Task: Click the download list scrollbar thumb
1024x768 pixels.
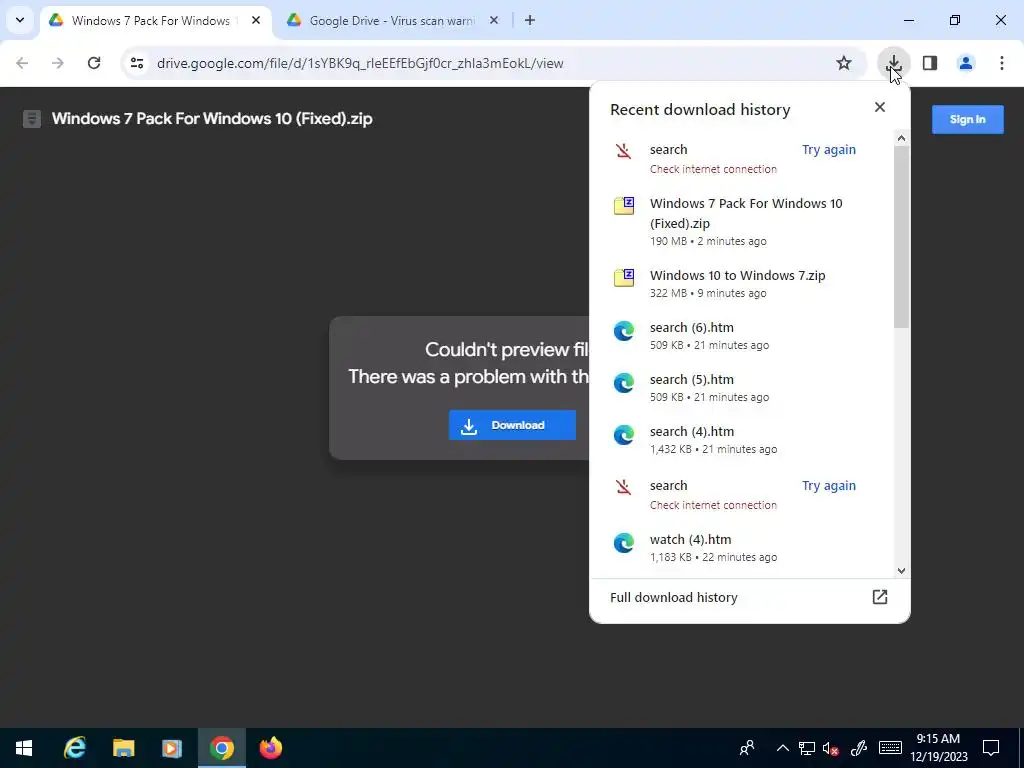Action: (x=901, y=236)
